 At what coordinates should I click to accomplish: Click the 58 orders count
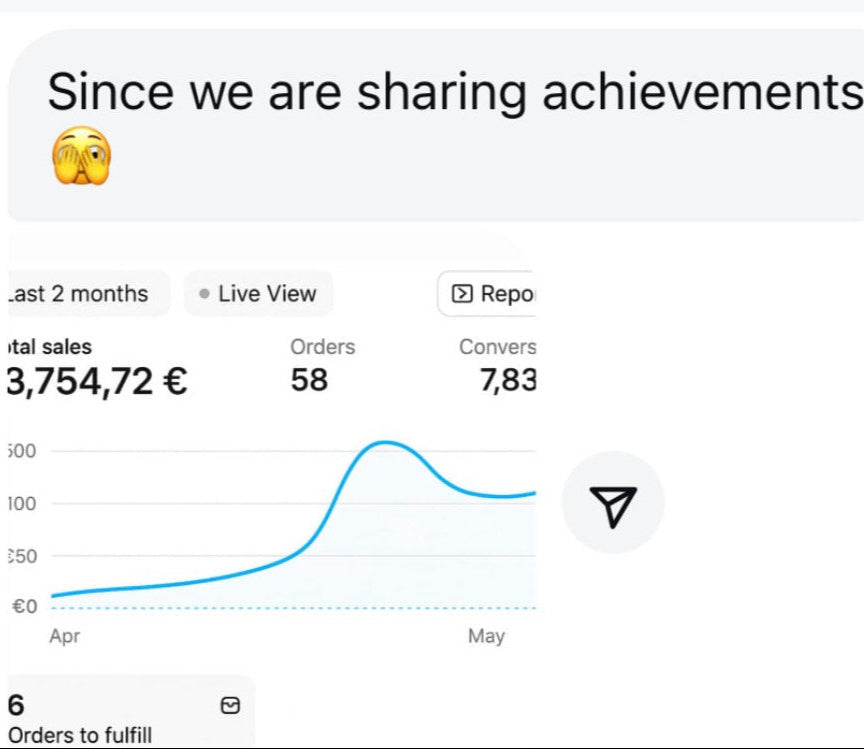pyautogui.click(x=309, y=380)
